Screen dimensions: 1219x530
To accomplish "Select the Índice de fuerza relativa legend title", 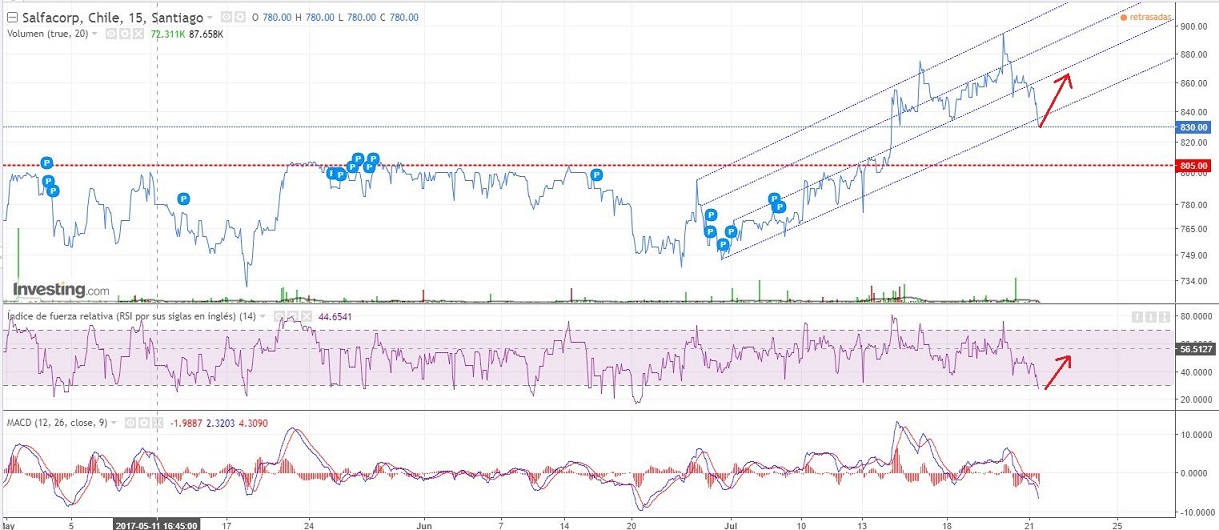I will click(131, 316).
